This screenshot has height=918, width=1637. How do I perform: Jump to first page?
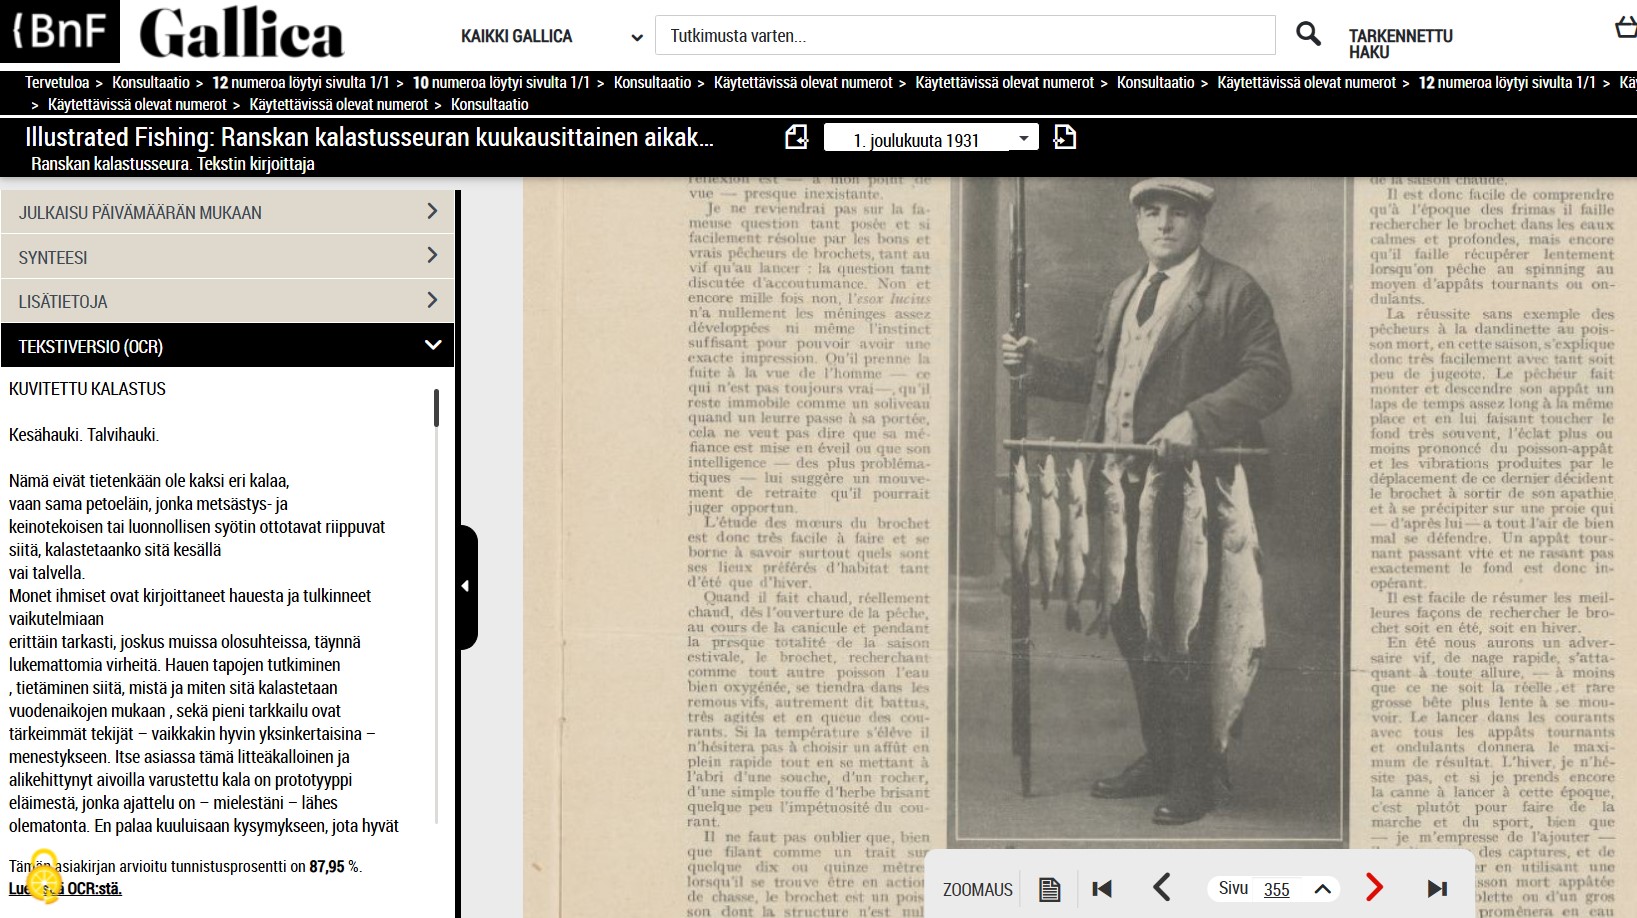pos(1102,888)
